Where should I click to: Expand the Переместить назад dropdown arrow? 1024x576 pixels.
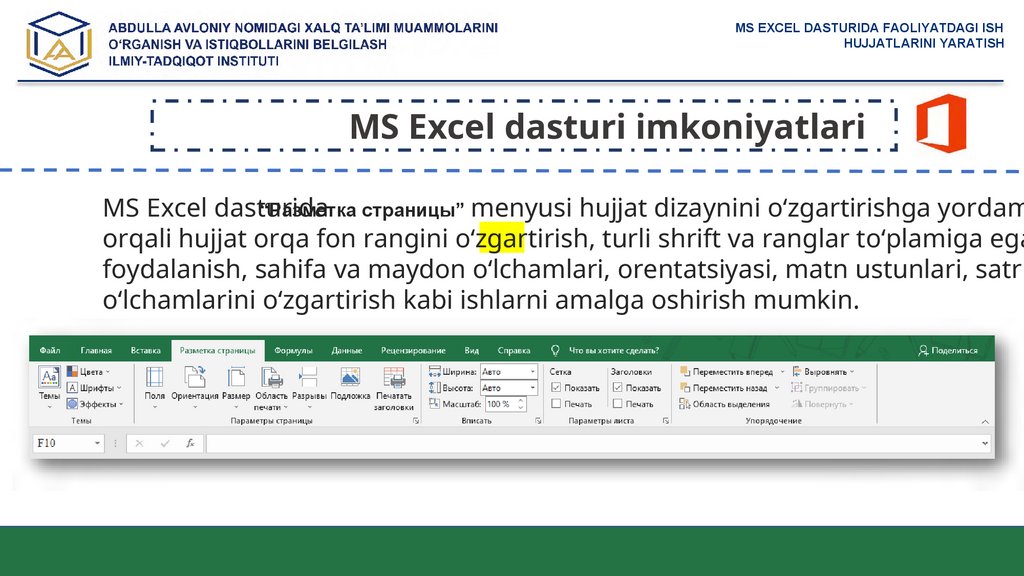[x=777, y=388]
